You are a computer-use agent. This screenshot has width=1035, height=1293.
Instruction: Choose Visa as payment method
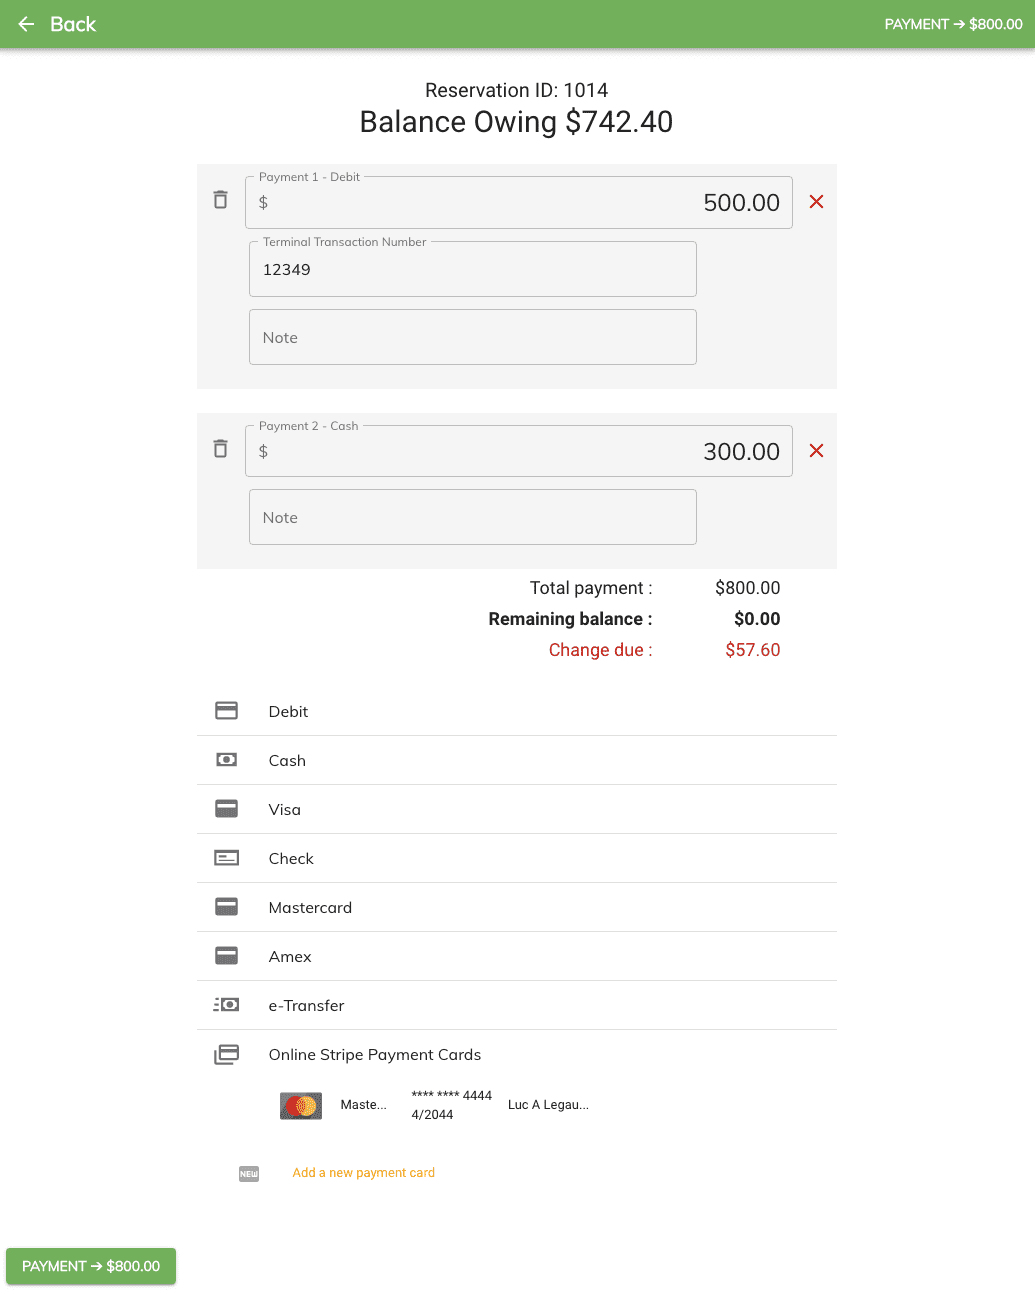(x=517, y=809)
